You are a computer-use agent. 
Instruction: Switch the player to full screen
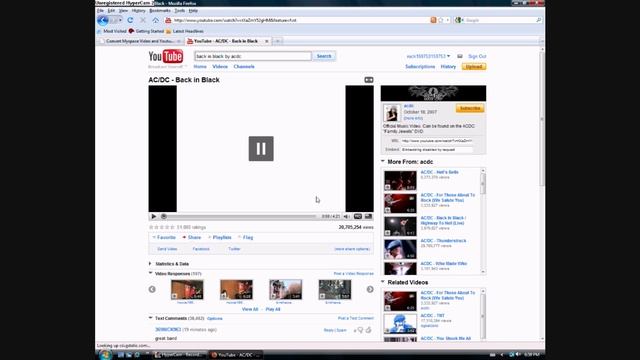tap(369, 216)
